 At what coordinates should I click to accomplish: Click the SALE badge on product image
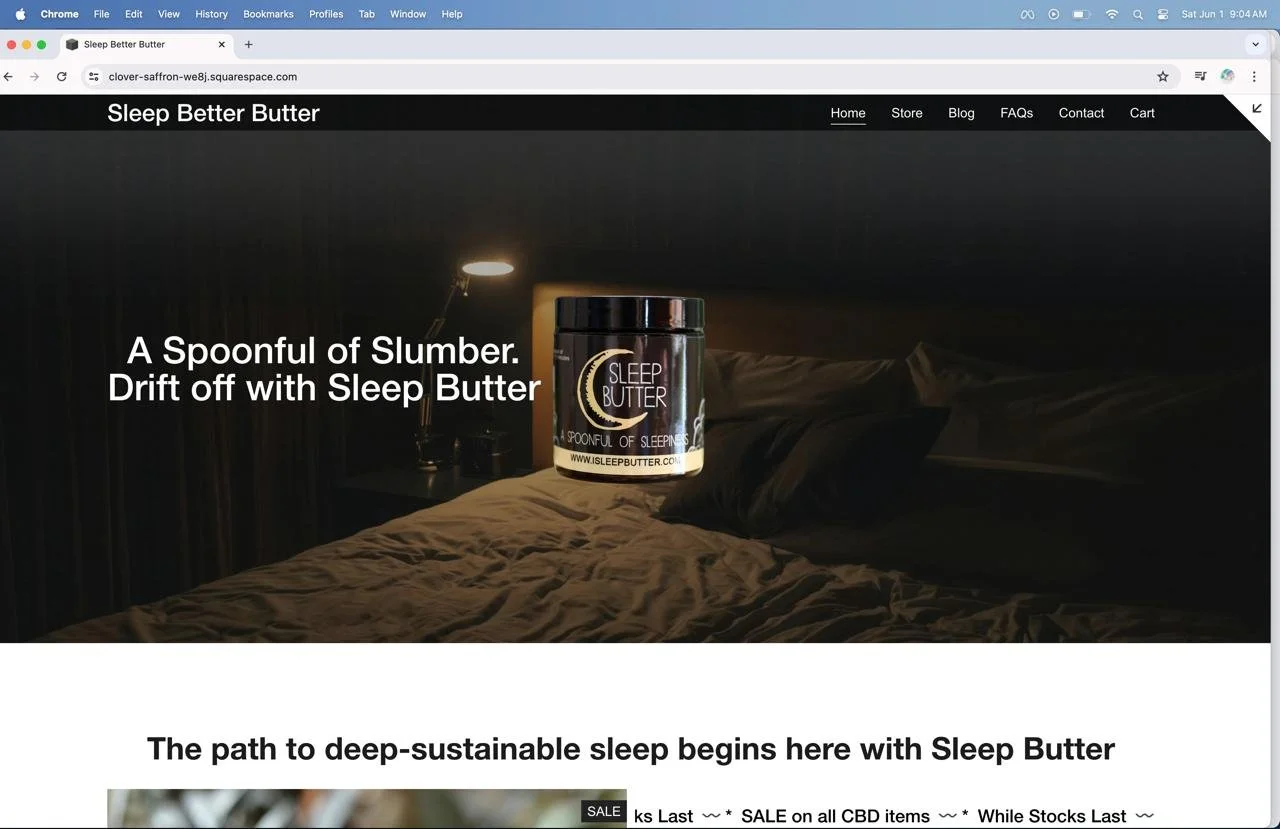[x=604, y=811]
